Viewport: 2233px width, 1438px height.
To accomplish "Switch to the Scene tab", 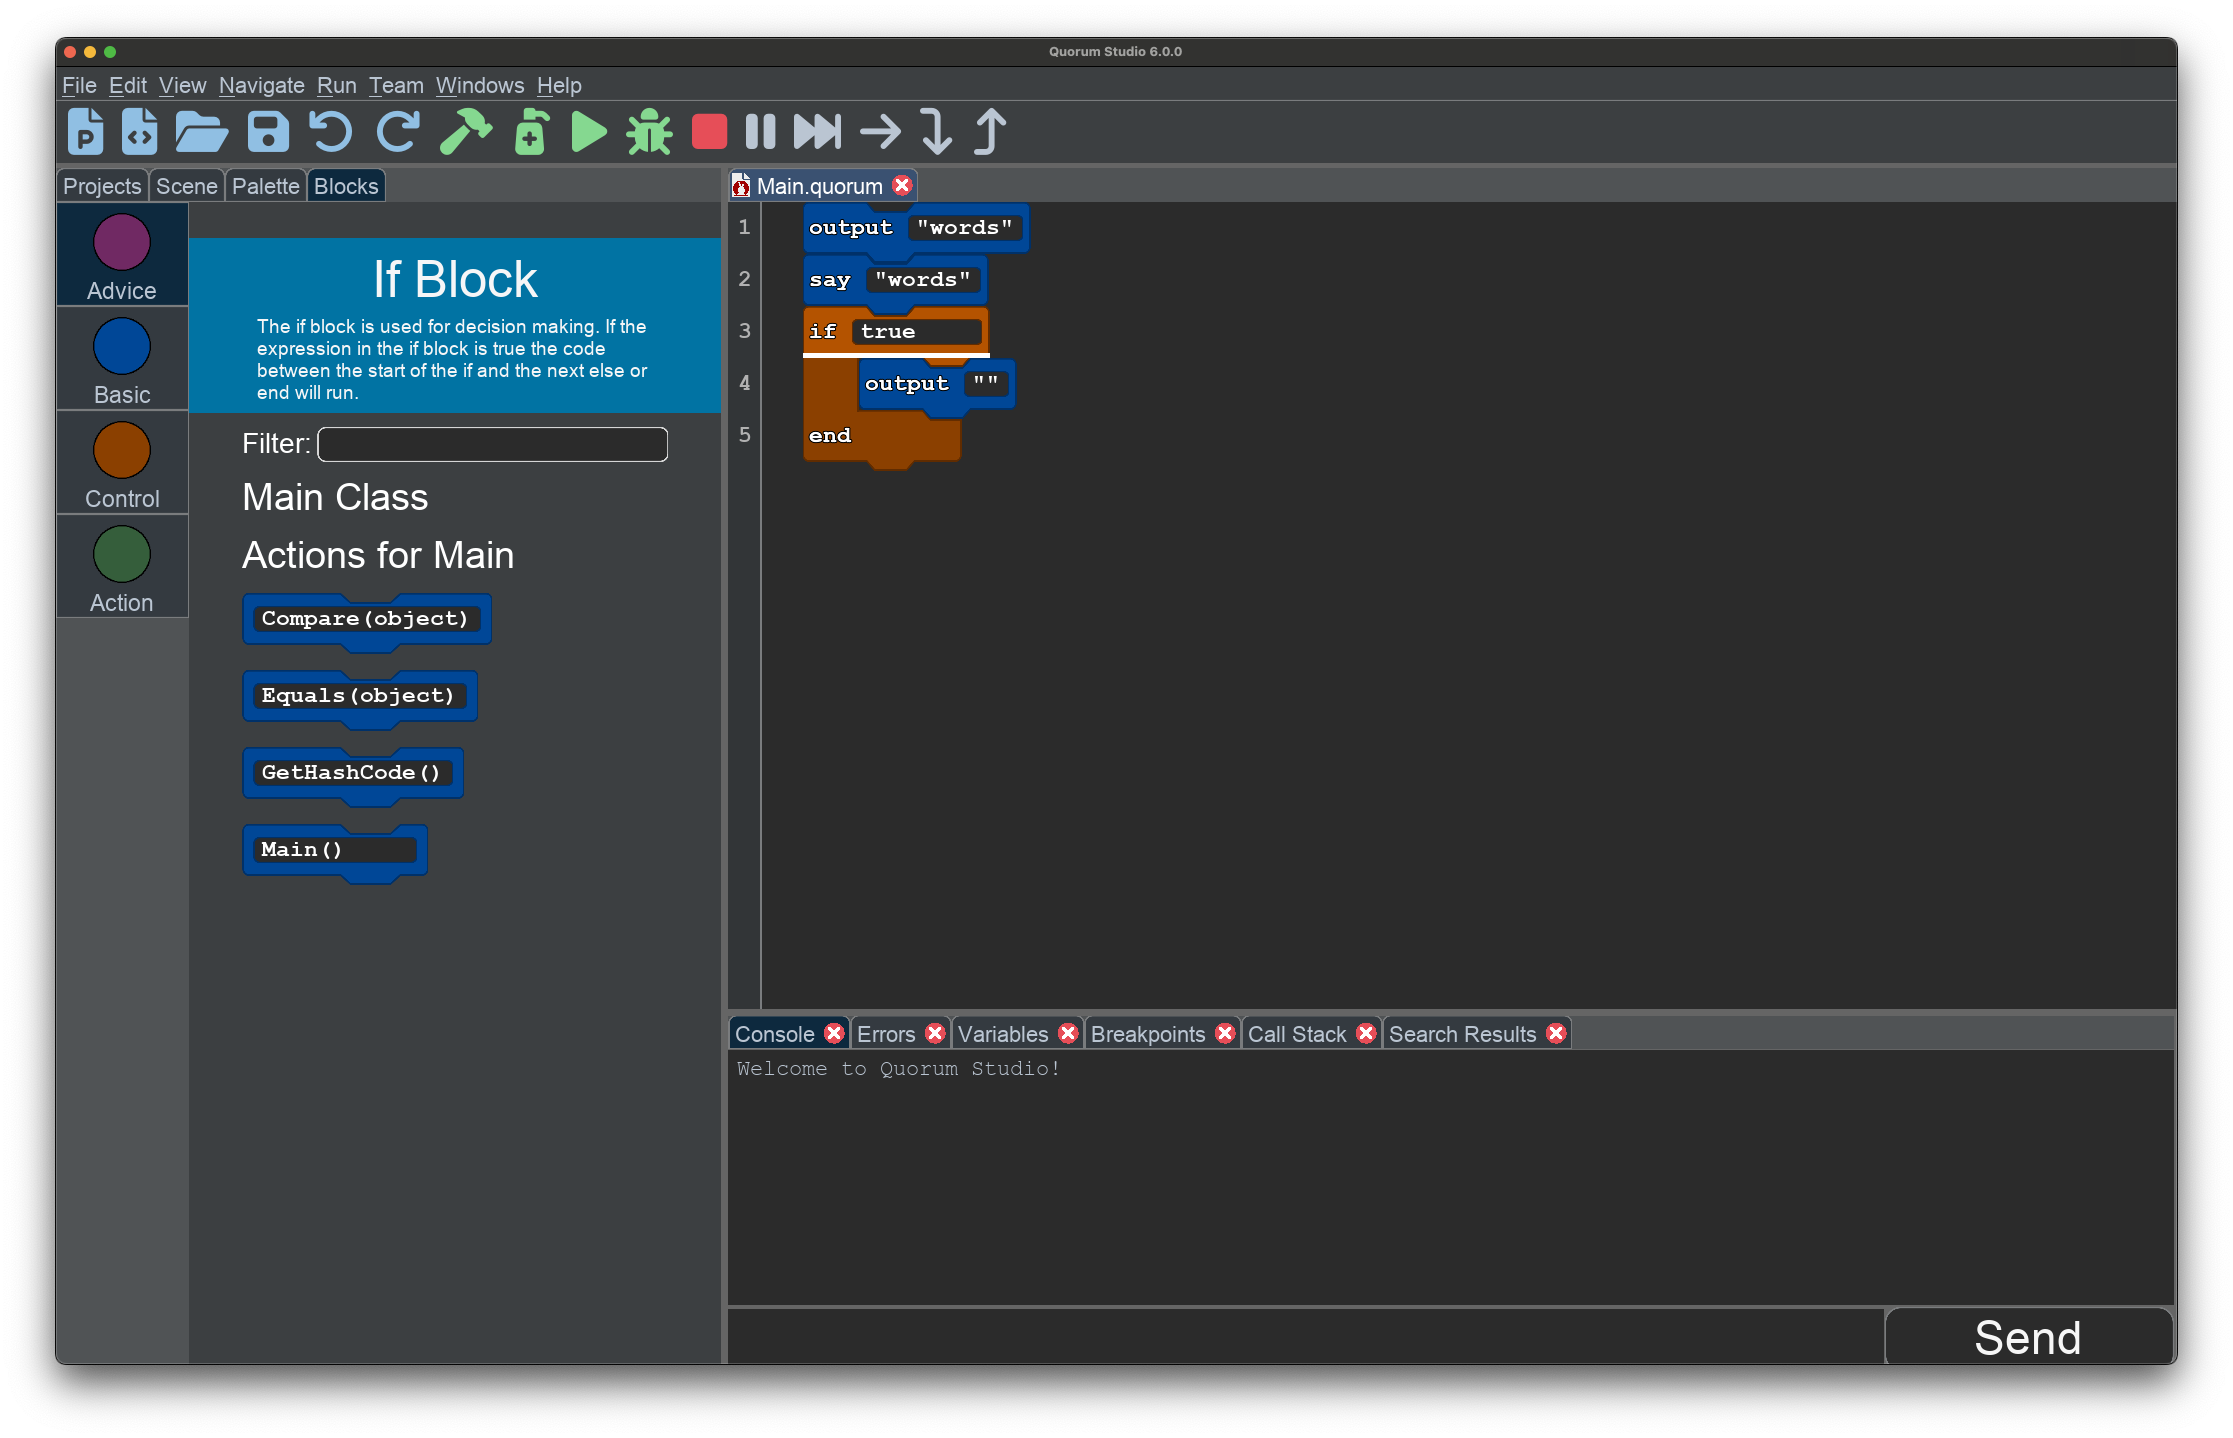I will [187, 186].
